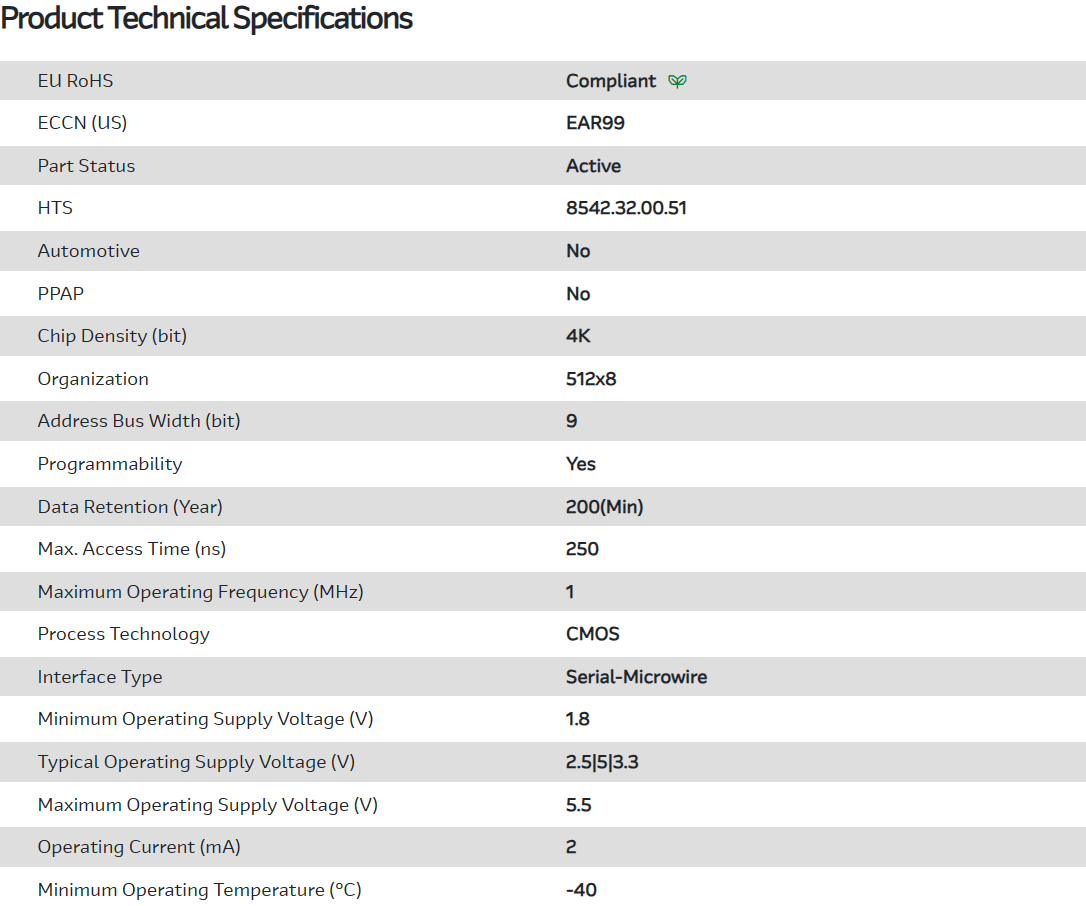This screenshot has height=906, width=1086.
Task: Click the Compliant value text
Action: click(x=611, y=81)
